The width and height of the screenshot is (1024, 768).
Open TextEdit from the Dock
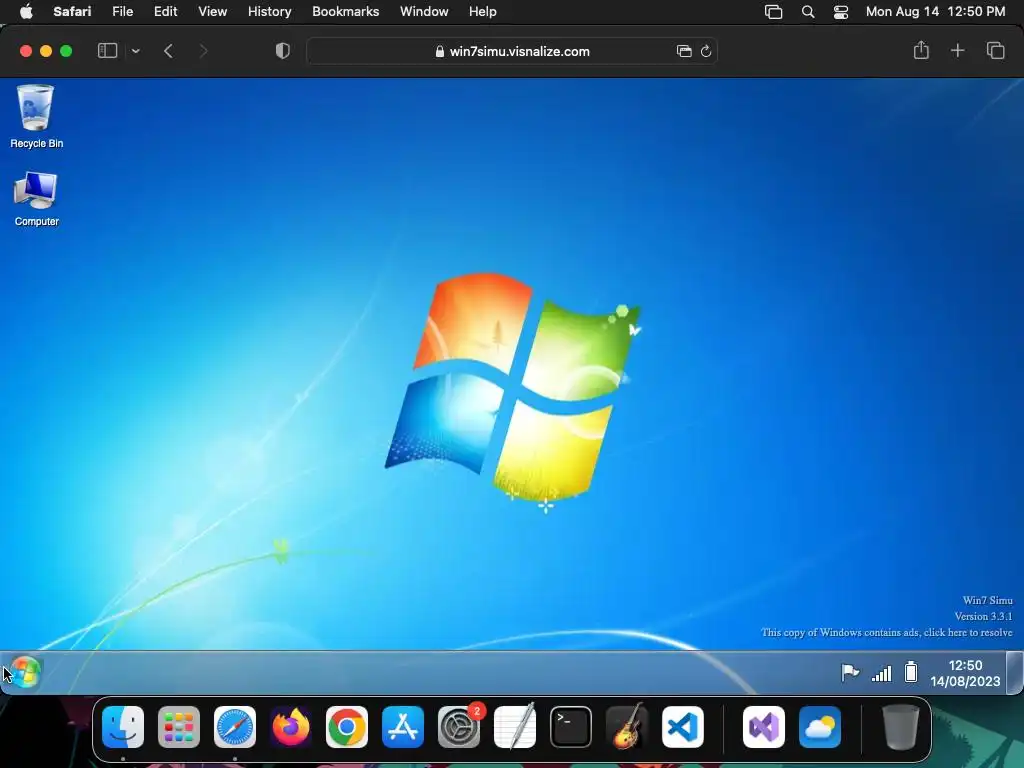tap(515, 726)
